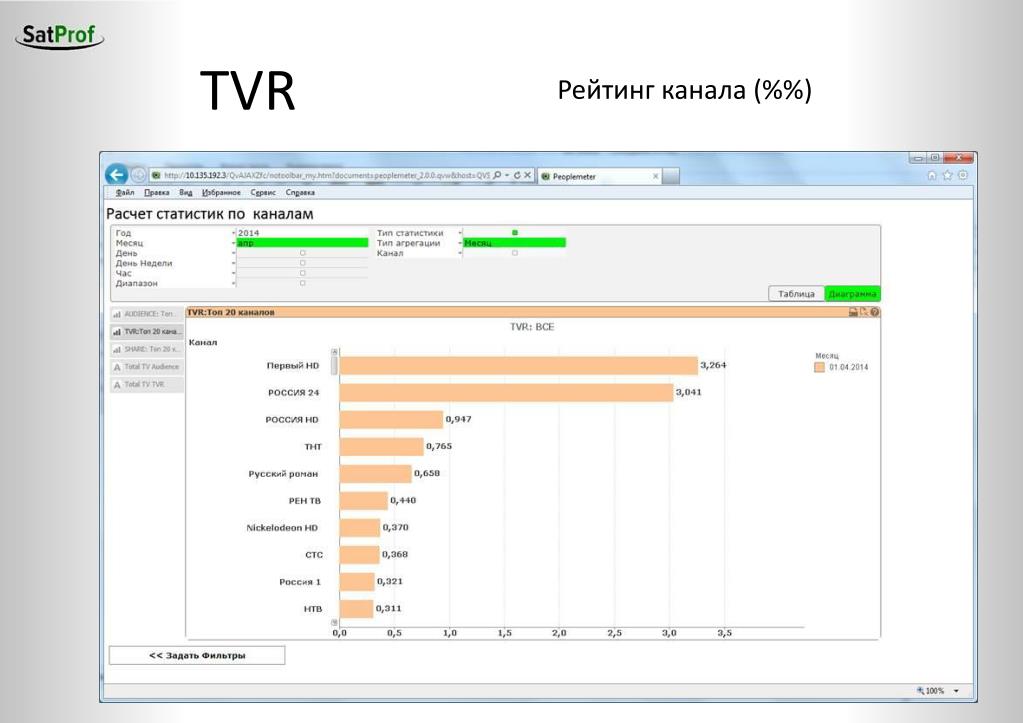
Task: Click the browser back arrow button
Action: [117, 174]
